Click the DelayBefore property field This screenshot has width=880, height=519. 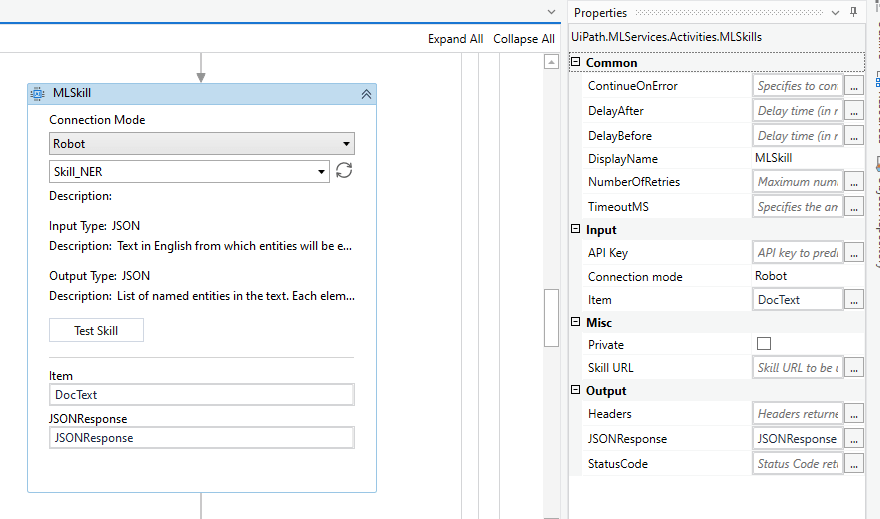point(798,136)
